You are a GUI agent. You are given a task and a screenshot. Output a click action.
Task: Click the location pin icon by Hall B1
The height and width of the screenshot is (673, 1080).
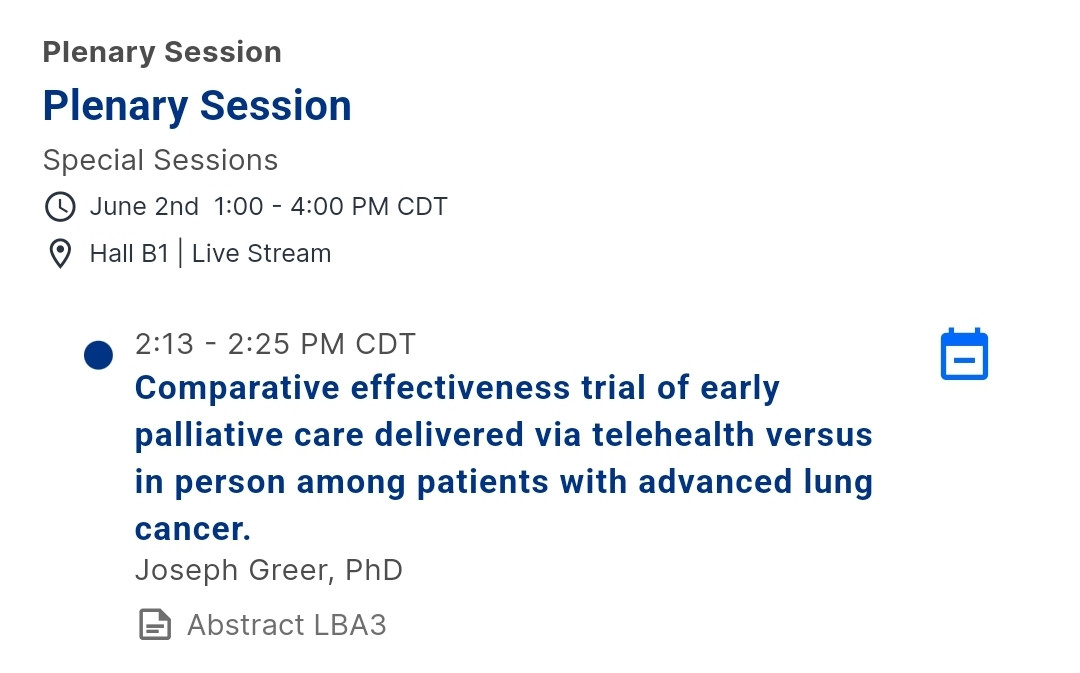(60, 254)
